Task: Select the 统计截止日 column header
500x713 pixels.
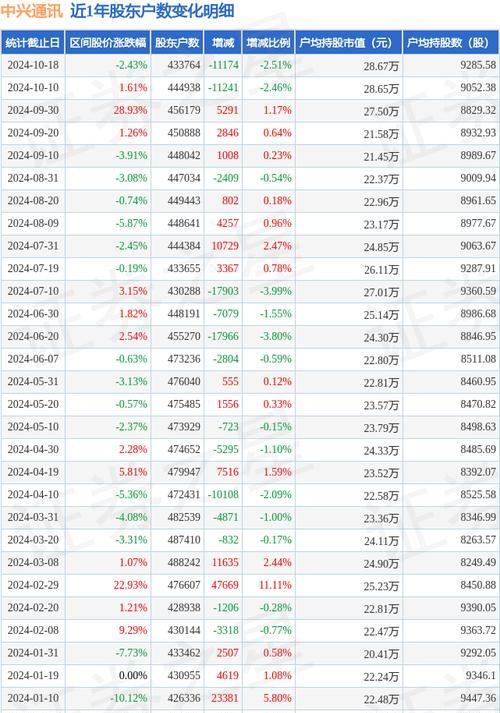Action: point(33,43)
